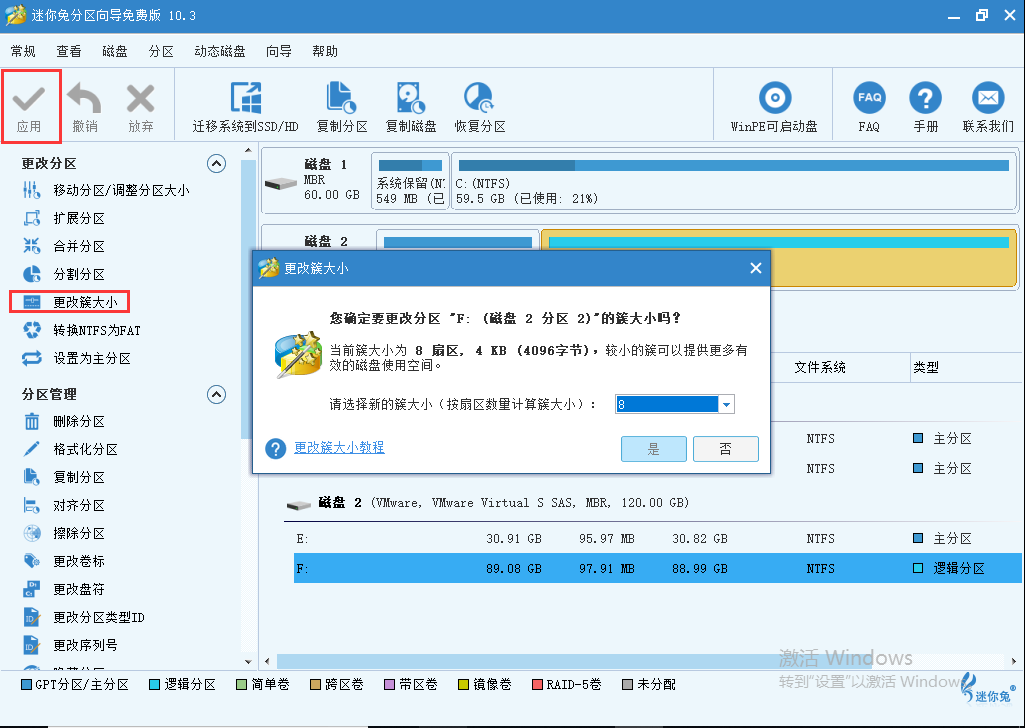Select 扩展分区 in the sidebar
Image resolution: width=1025 pixels, height=728 pixels.
tap(63, 218)
